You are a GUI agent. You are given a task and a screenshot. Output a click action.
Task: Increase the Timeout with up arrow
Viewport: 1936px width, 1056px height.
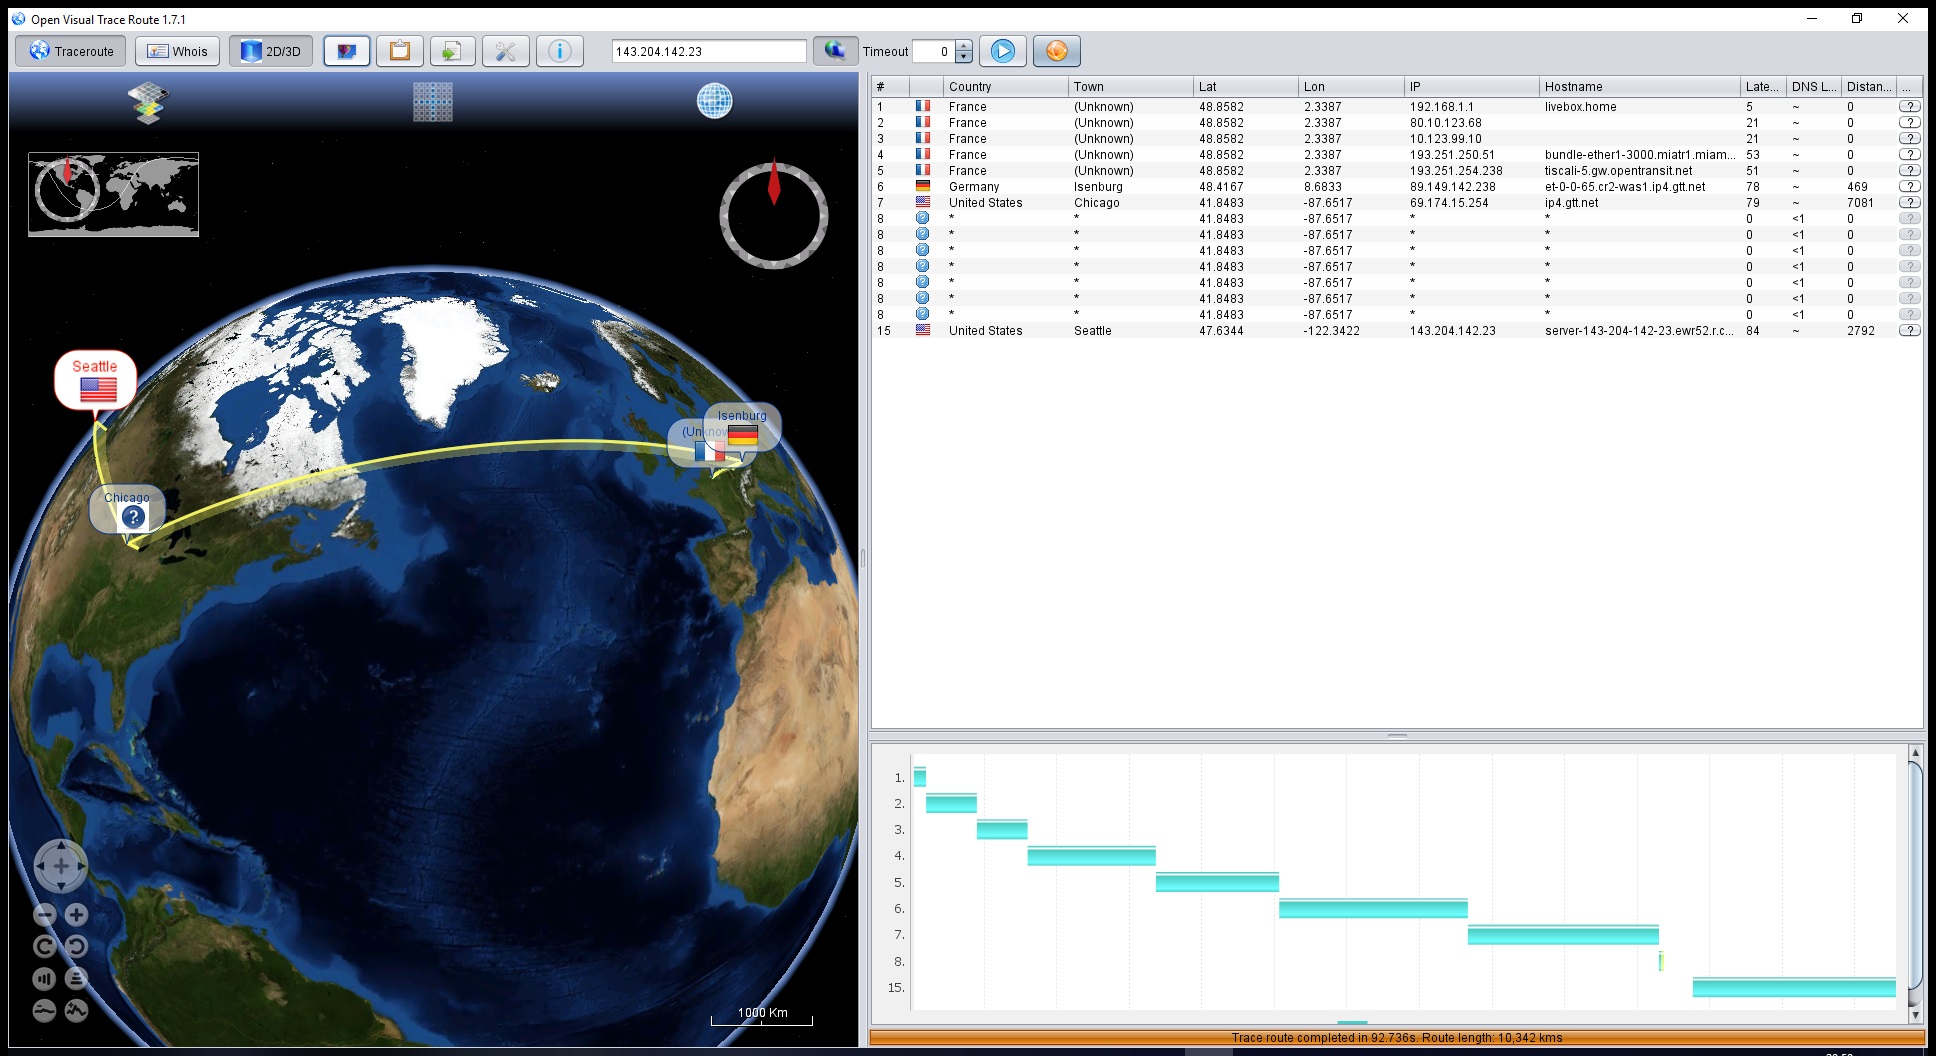(x=964, y=45)
